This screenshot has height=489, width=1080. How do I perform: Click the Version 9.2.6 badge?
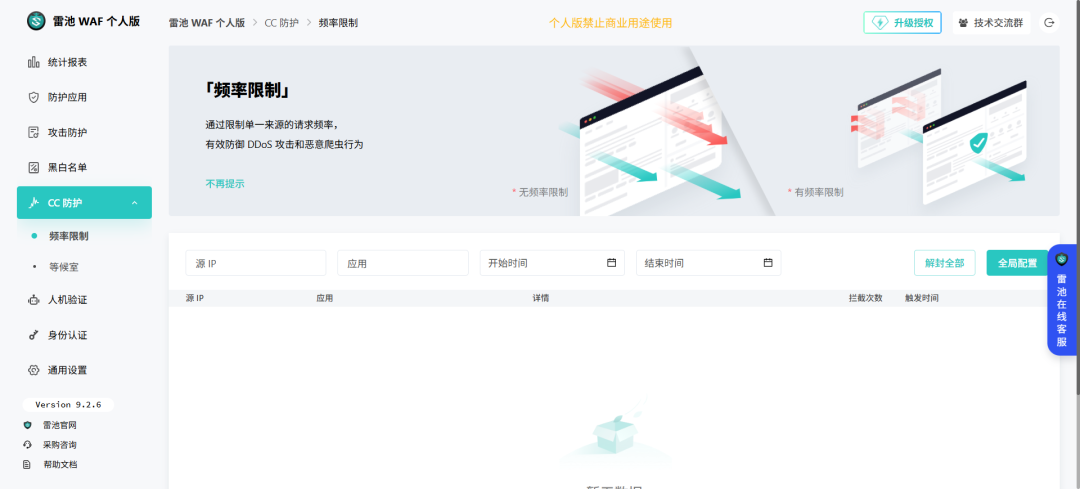68,405
